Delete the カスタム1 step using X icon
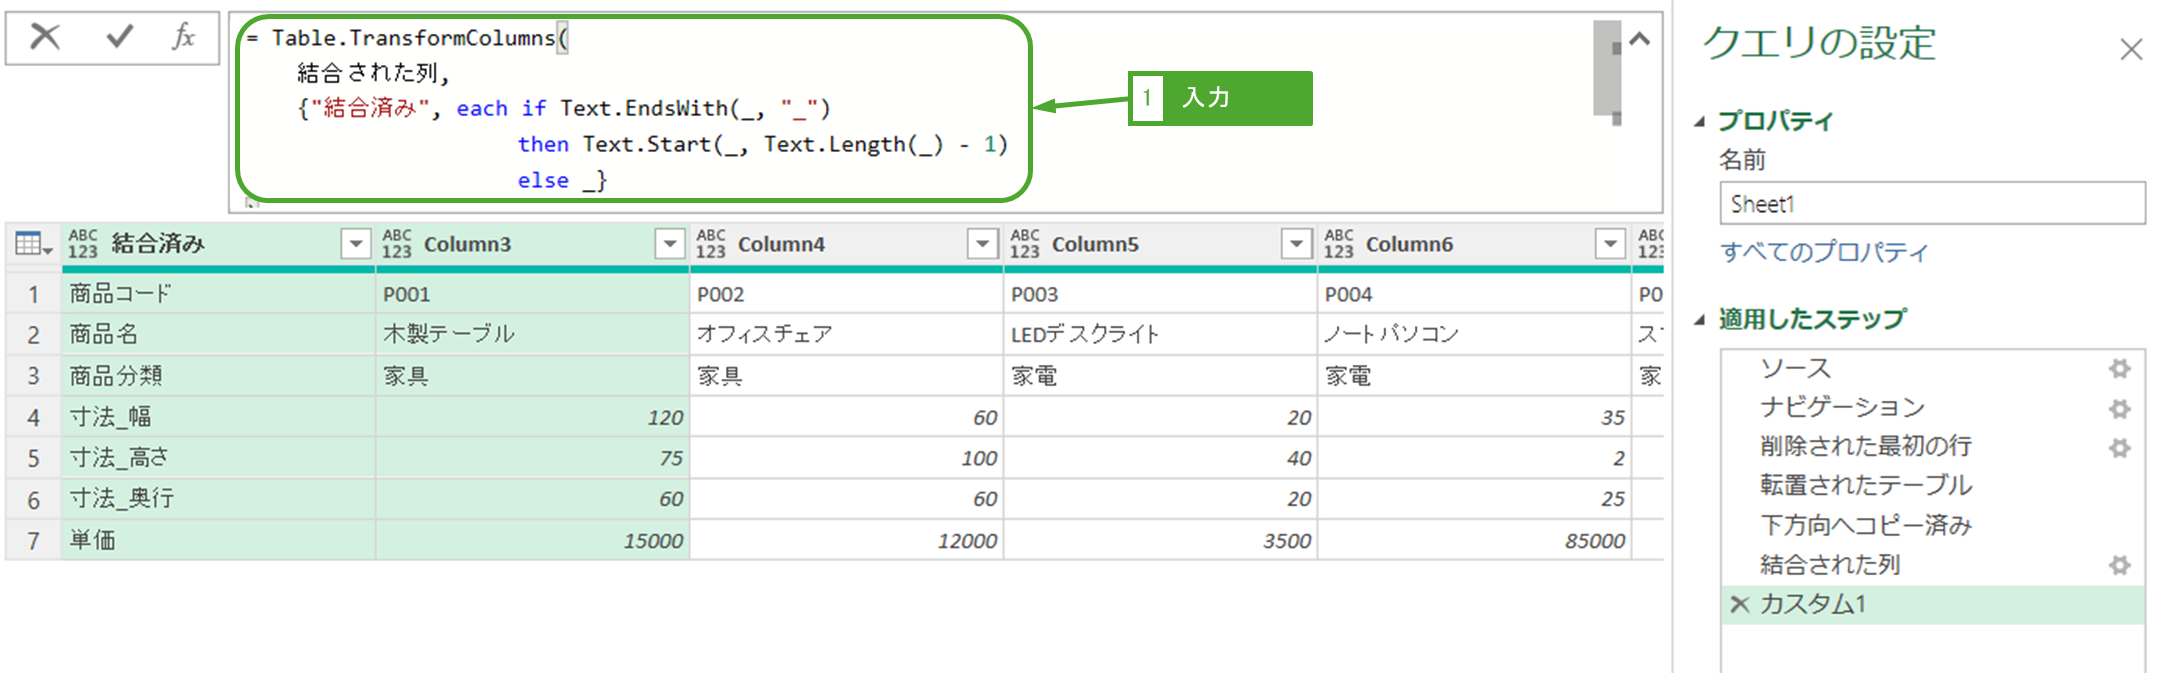2173x673 pixels. pos(1740,604)
